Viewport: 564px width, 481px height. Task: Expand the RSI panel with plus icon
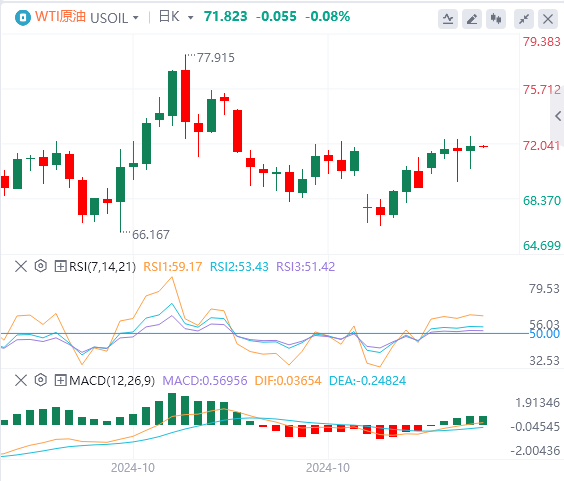(60, 267)
